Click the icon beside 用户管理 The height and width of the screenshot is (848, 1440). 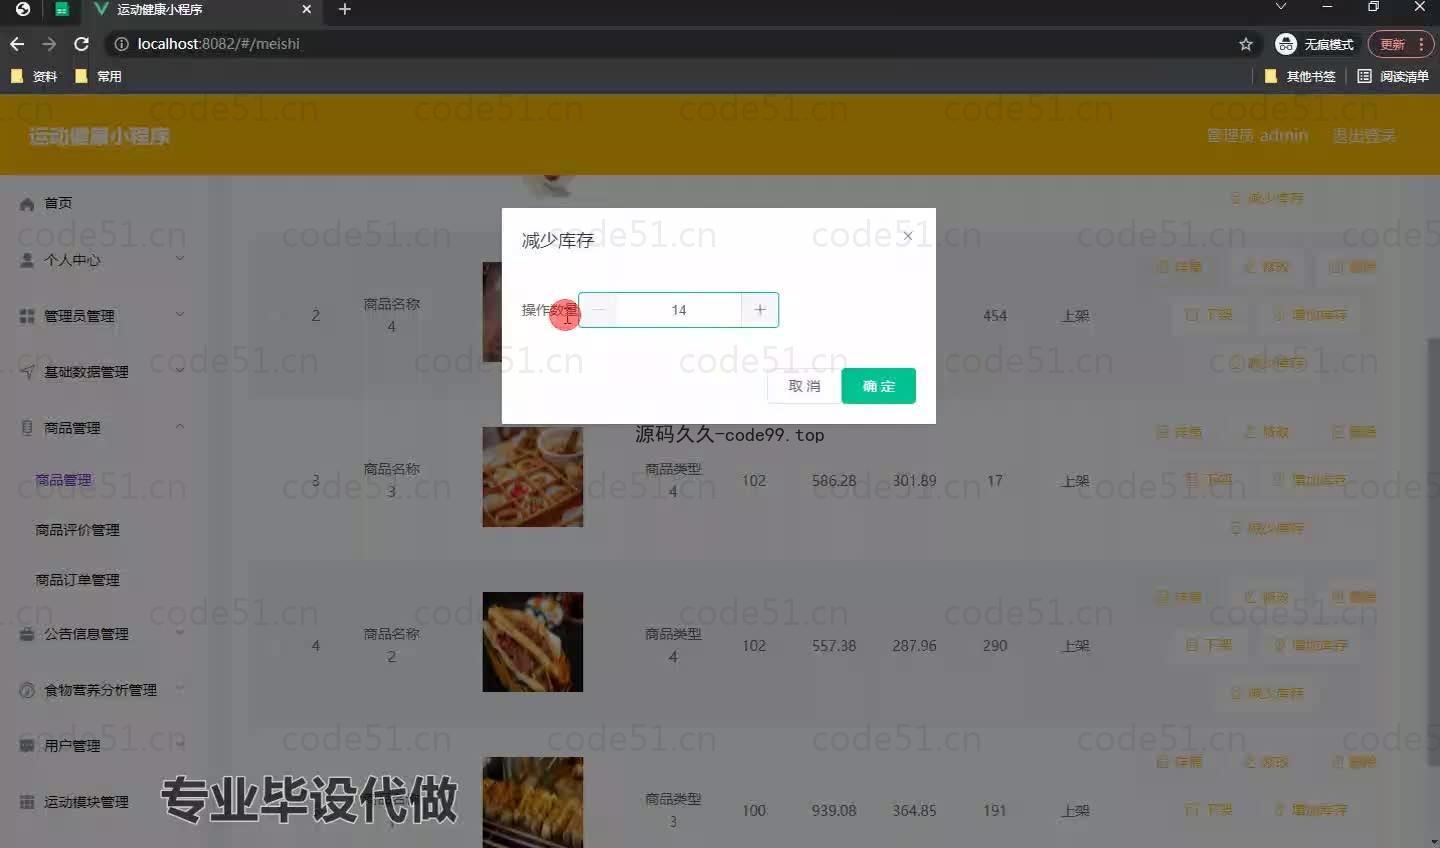27,746
